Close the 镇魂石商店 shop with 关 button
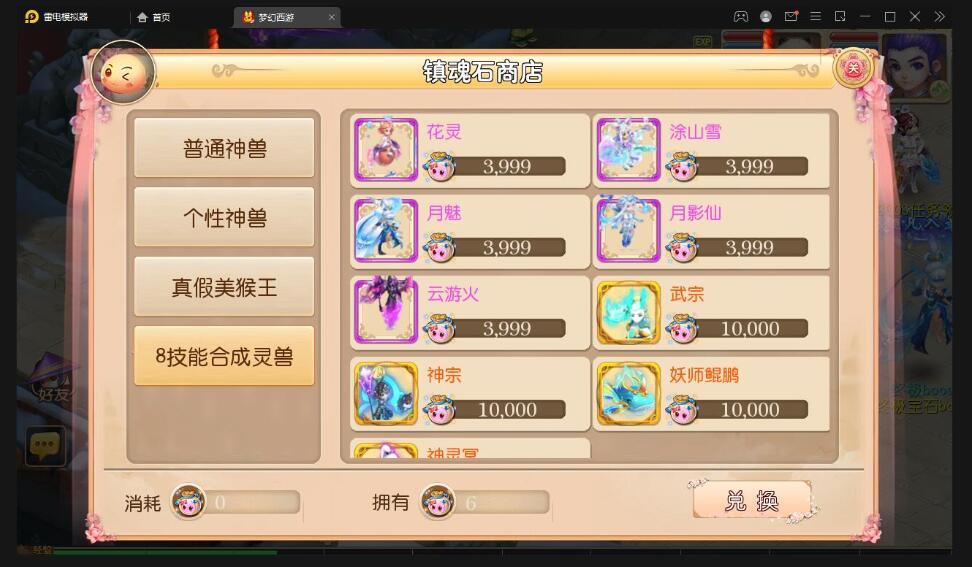The image size is (972, 567). 853,68
